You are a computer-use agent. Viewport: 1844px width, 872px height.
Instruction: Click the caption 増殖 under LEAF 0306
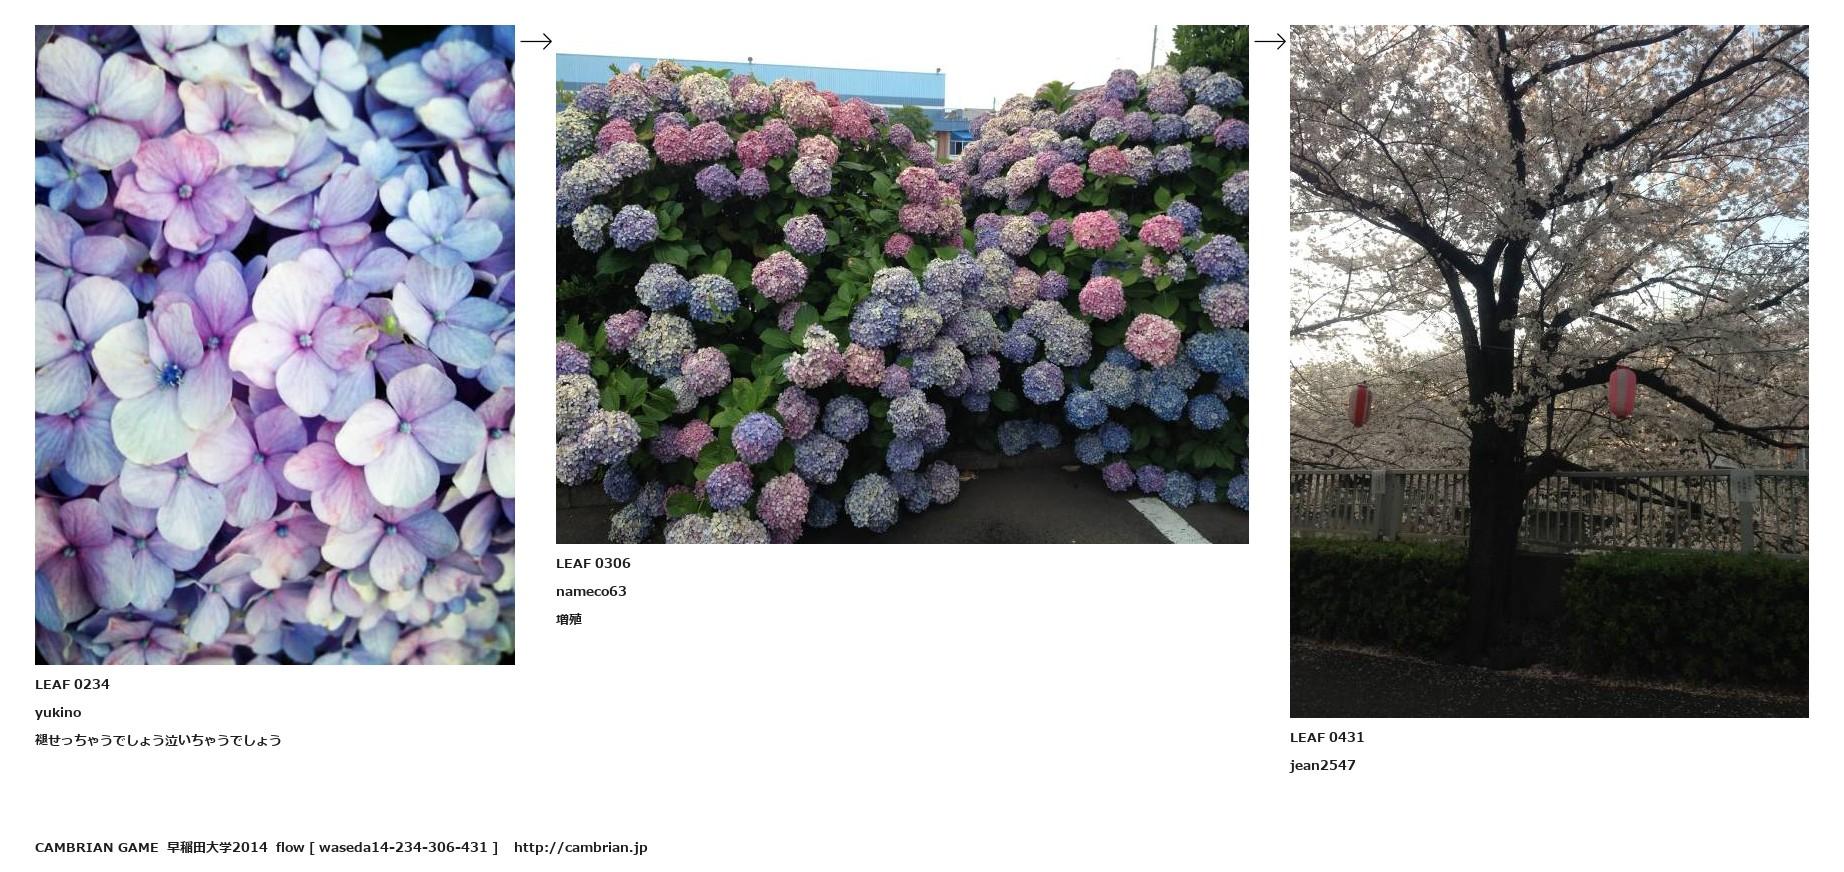(569, 619)
